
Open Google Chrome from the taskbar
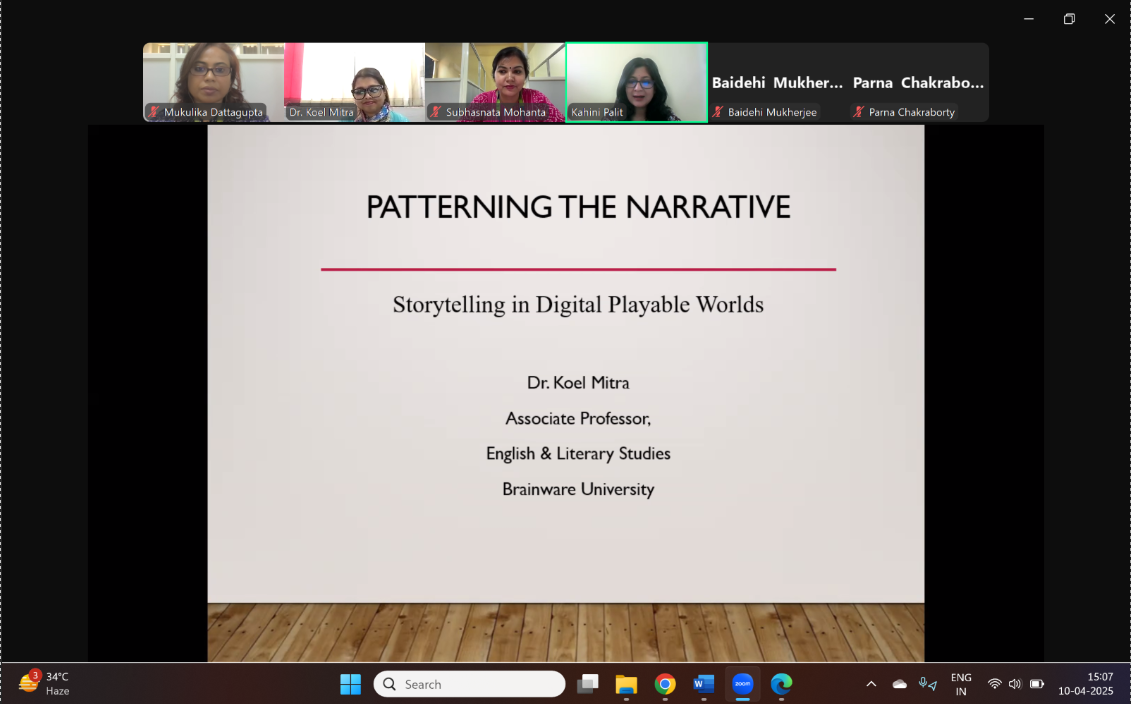[665, 684]
